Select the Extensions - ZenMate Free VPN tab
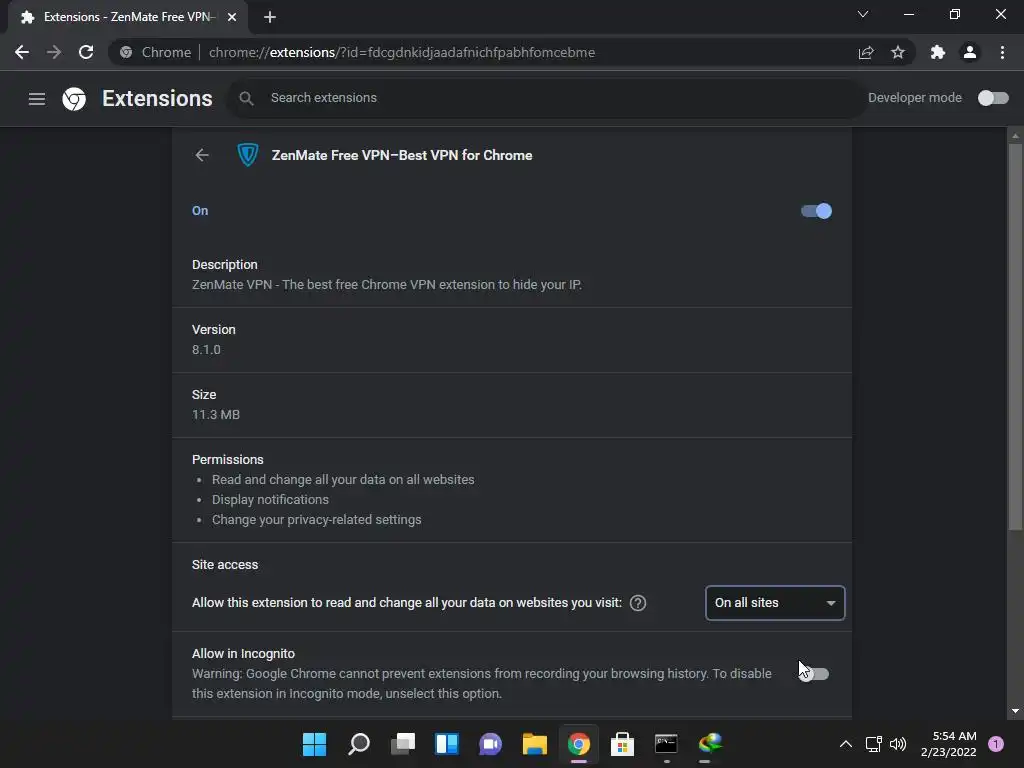This screenshot has width=1024, height=768. coord(127,17)
